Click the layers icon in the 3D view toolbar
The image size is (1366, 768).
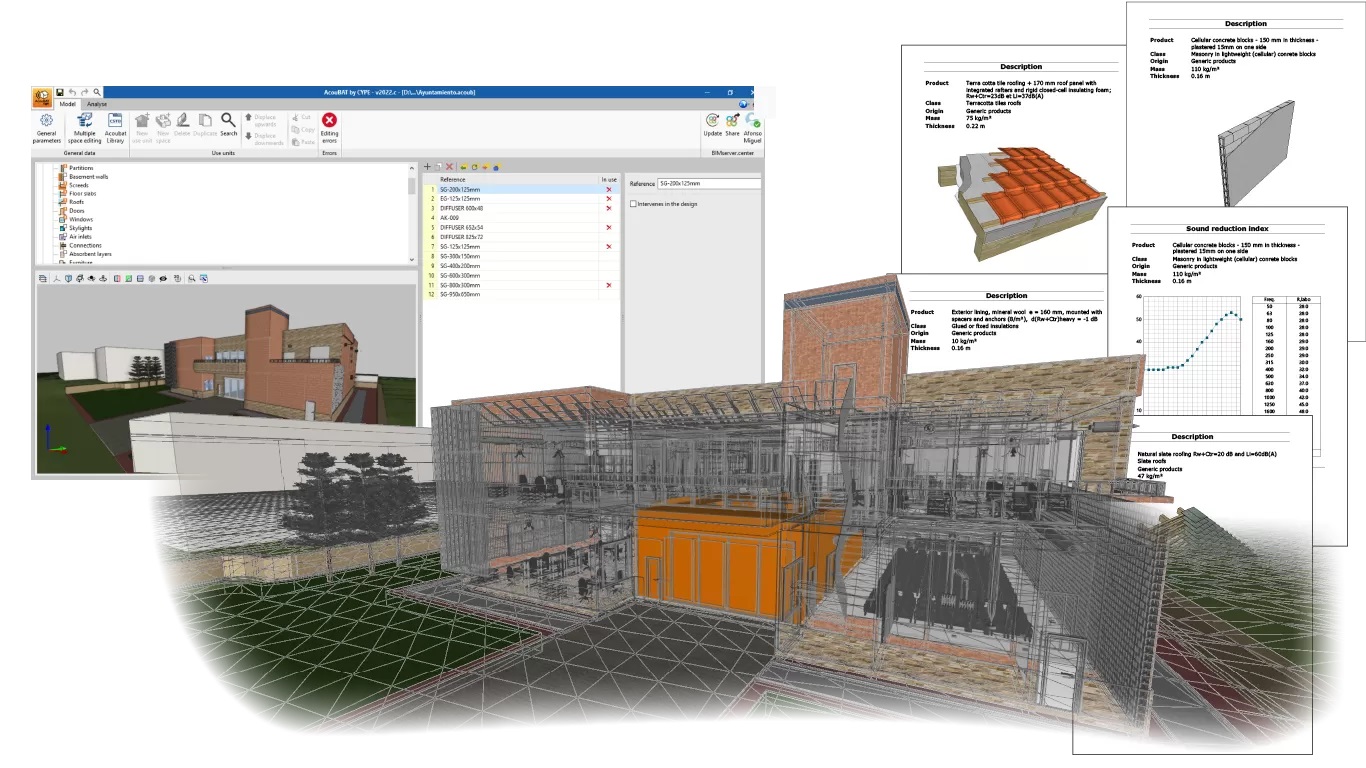pyautogui.click(x=43, y=278)
